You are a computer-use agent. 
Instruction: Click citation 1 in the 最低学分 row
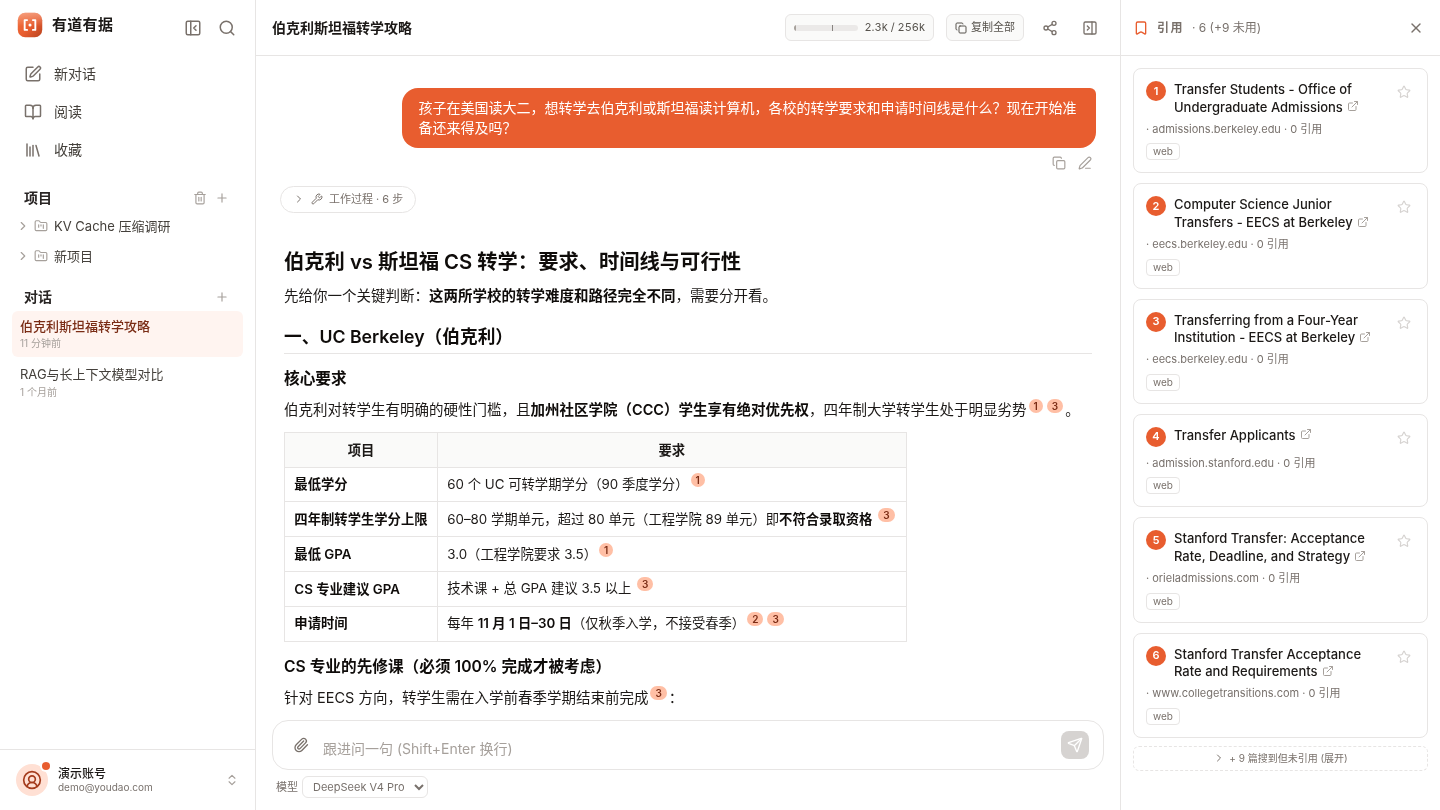coord(698,480)
